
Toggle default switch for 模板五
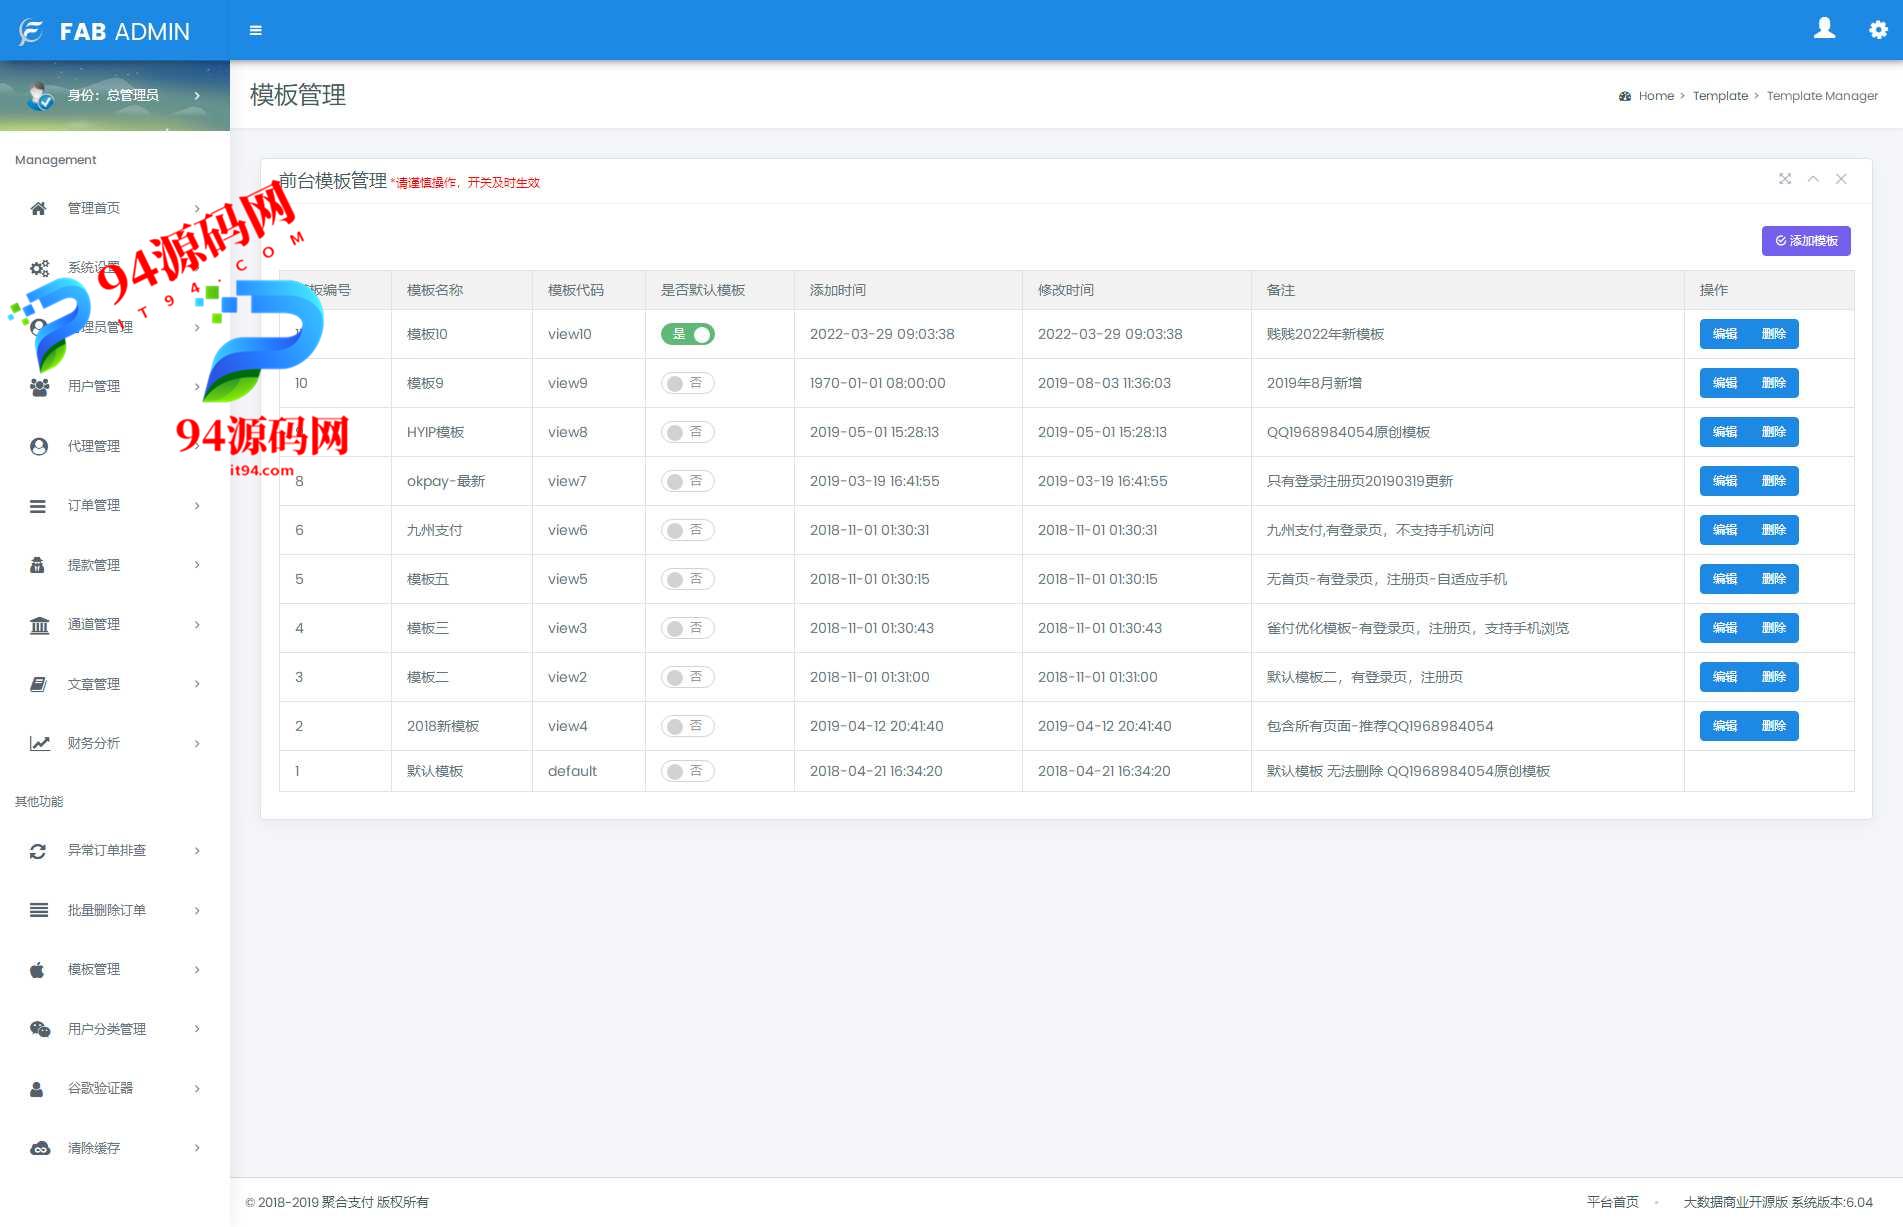[x=688, y=579]
